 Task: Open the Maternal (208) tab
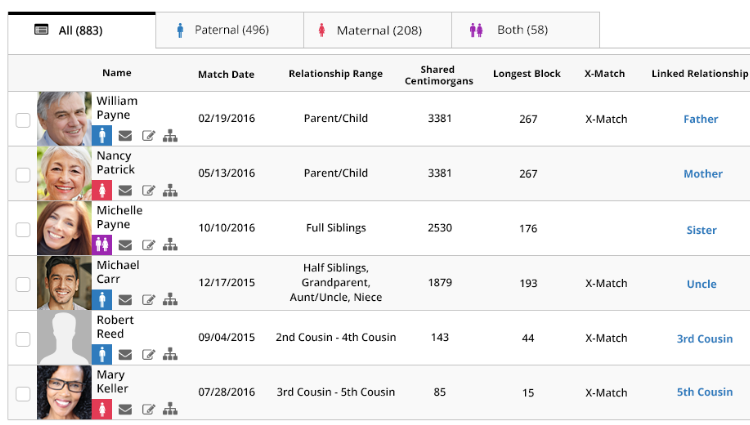point(378,30)
